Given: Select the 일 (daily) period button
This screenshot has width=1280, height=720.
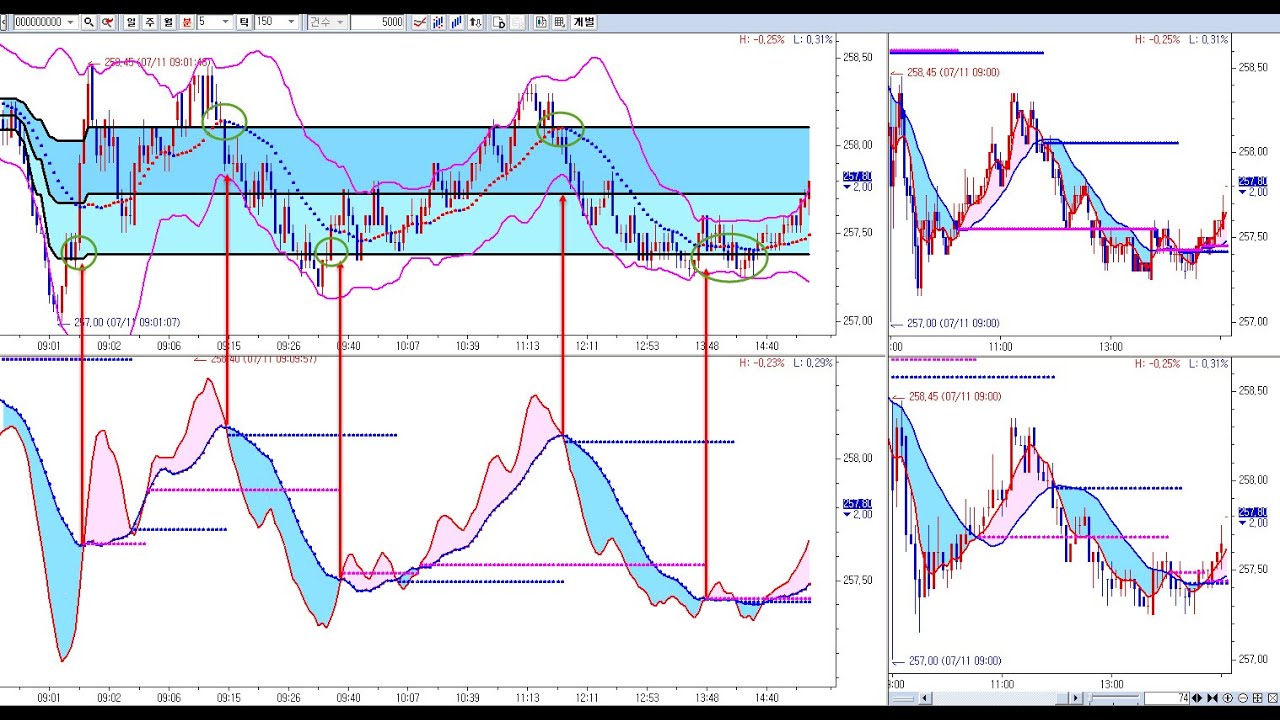Looking at the screenshot, I should (131, 22).
